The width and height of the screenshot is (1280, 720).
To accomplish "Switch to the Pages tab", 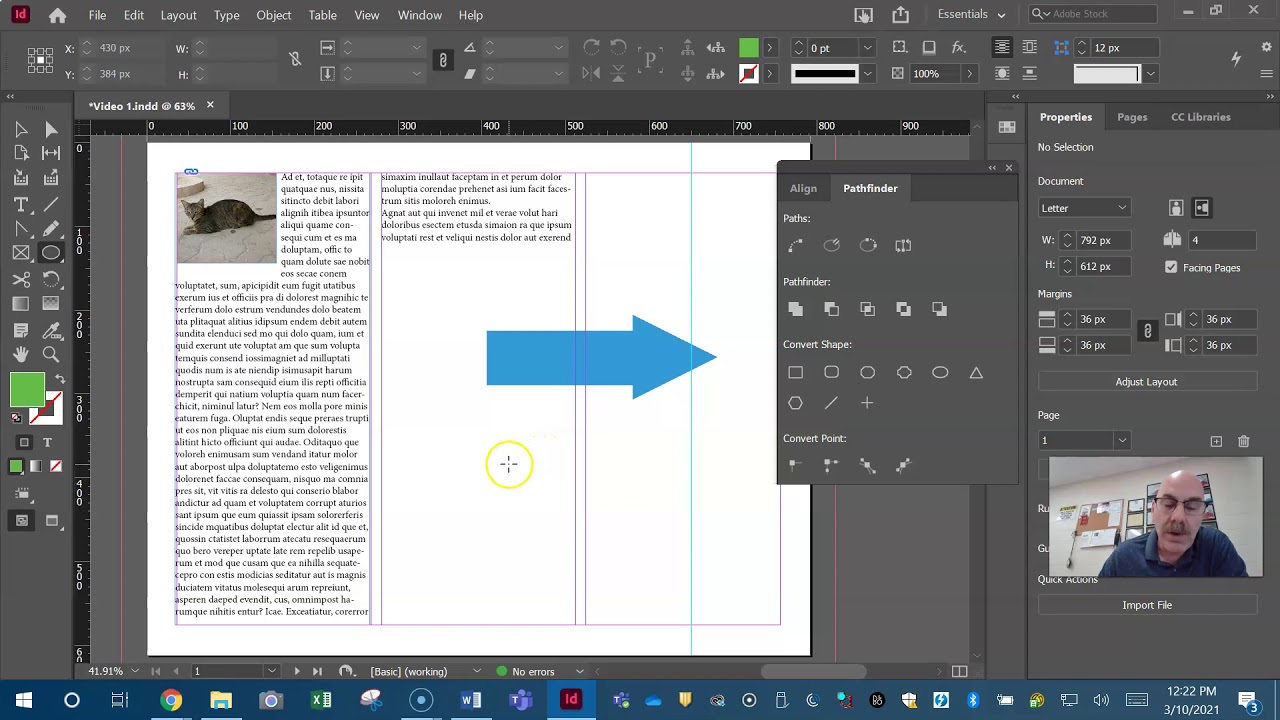I will coord(1132,117).
